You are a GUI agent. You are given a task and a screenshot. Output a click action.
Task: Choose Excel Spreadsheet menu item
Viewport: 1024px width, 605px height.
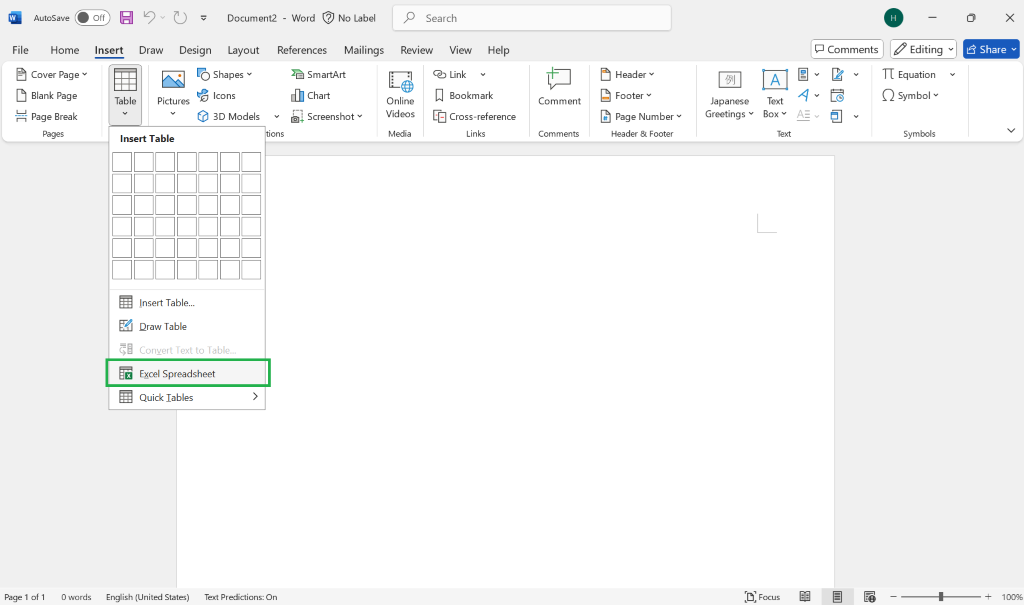click(x=187, y=373)
